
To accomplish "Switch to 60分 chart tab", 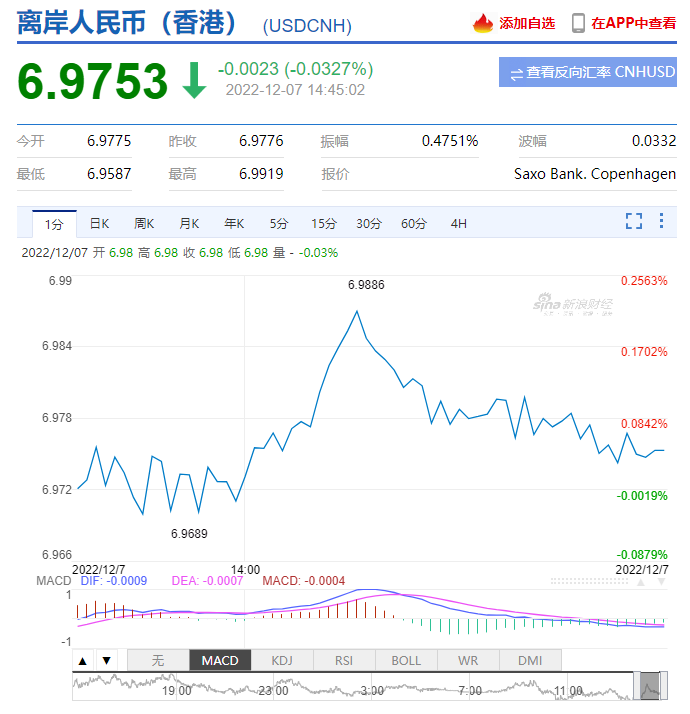I will tap(414, 224).
